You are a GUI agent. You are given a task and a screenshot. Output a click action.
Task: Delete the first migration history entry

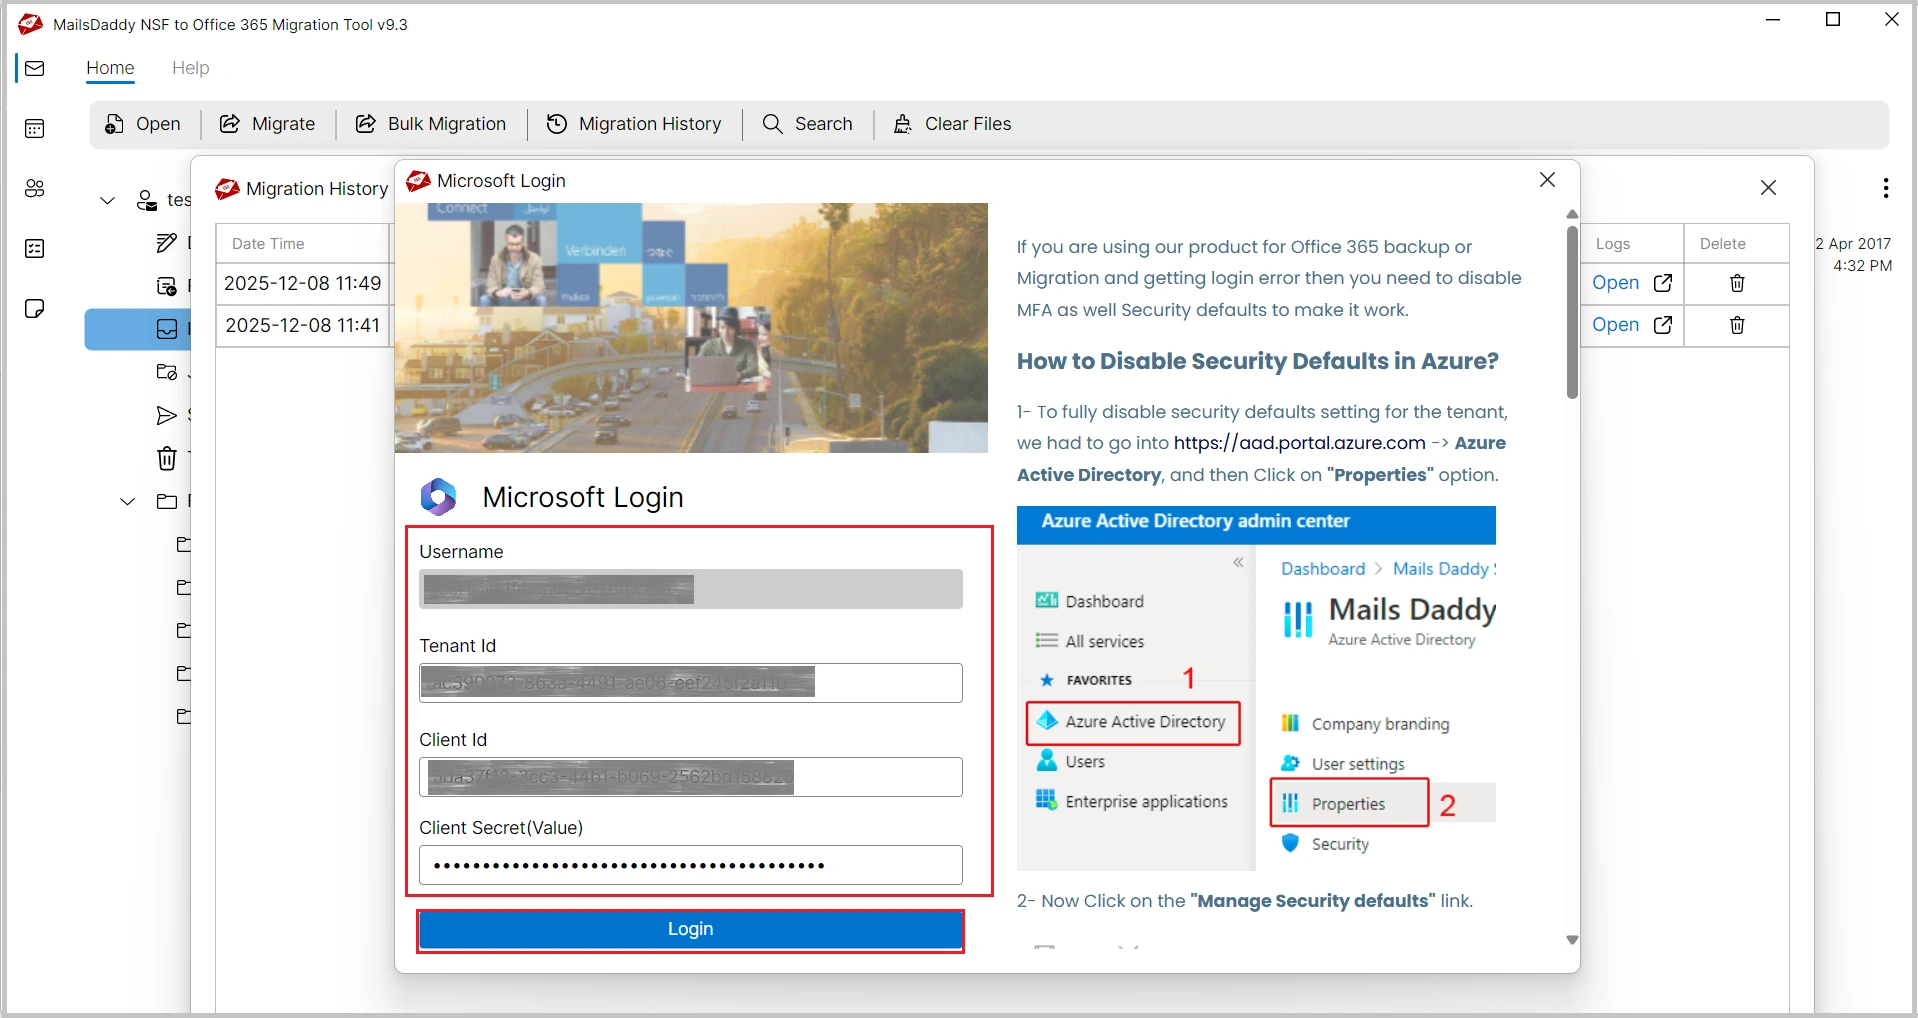pos(1737,283)
